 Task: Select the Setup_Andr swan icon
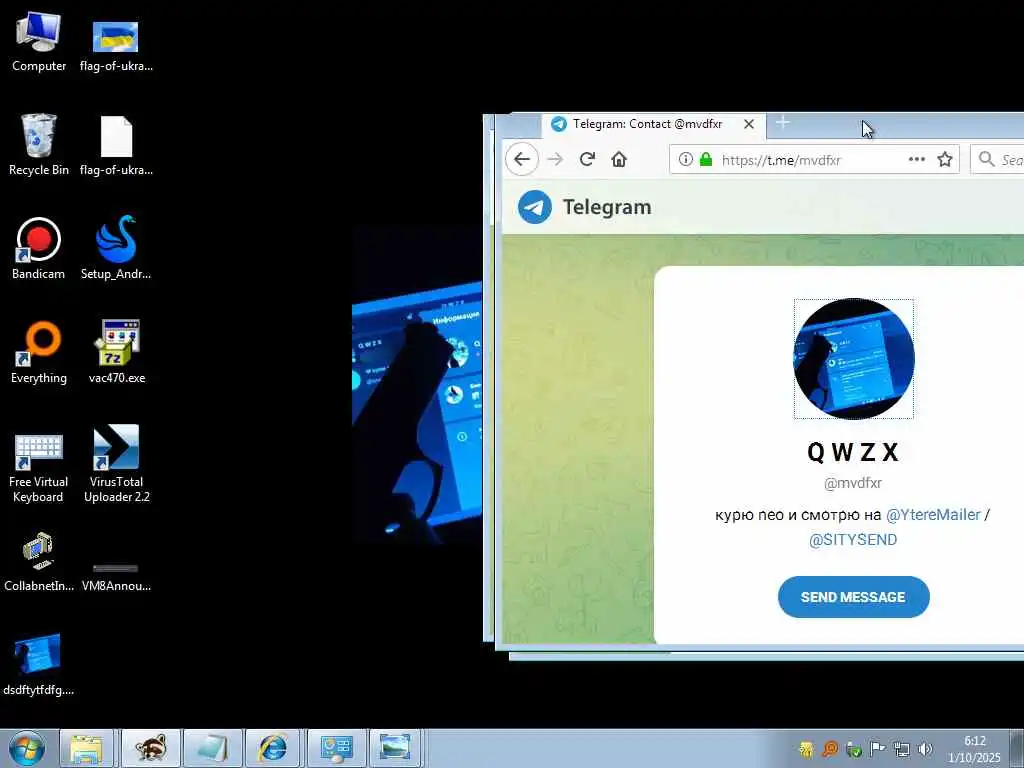[x=116, y=248]
